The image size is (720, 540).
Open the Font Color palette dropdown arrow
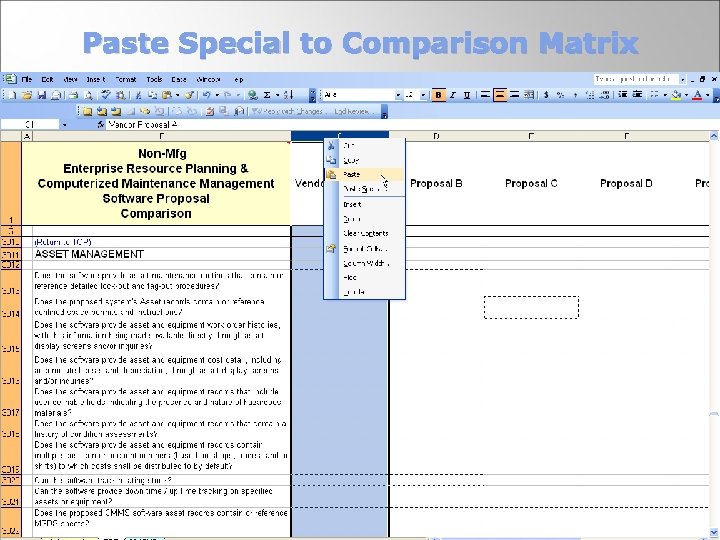coord(708,95)
